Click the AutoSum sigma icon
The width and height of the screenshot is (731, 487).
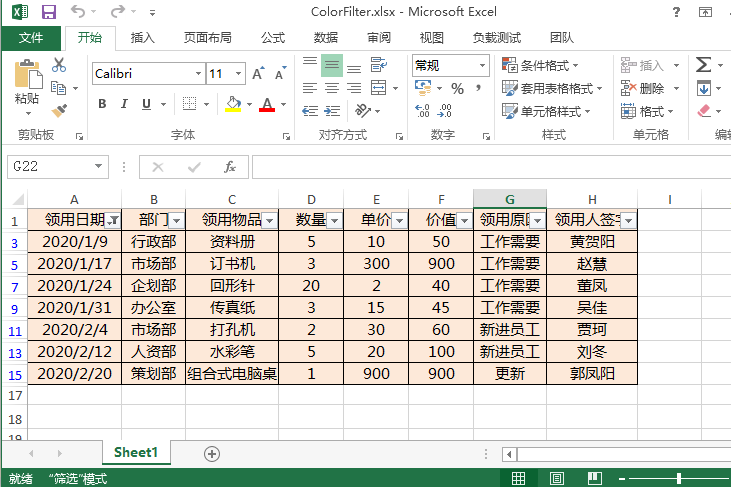pyautogui.click(x=703, y=65)
